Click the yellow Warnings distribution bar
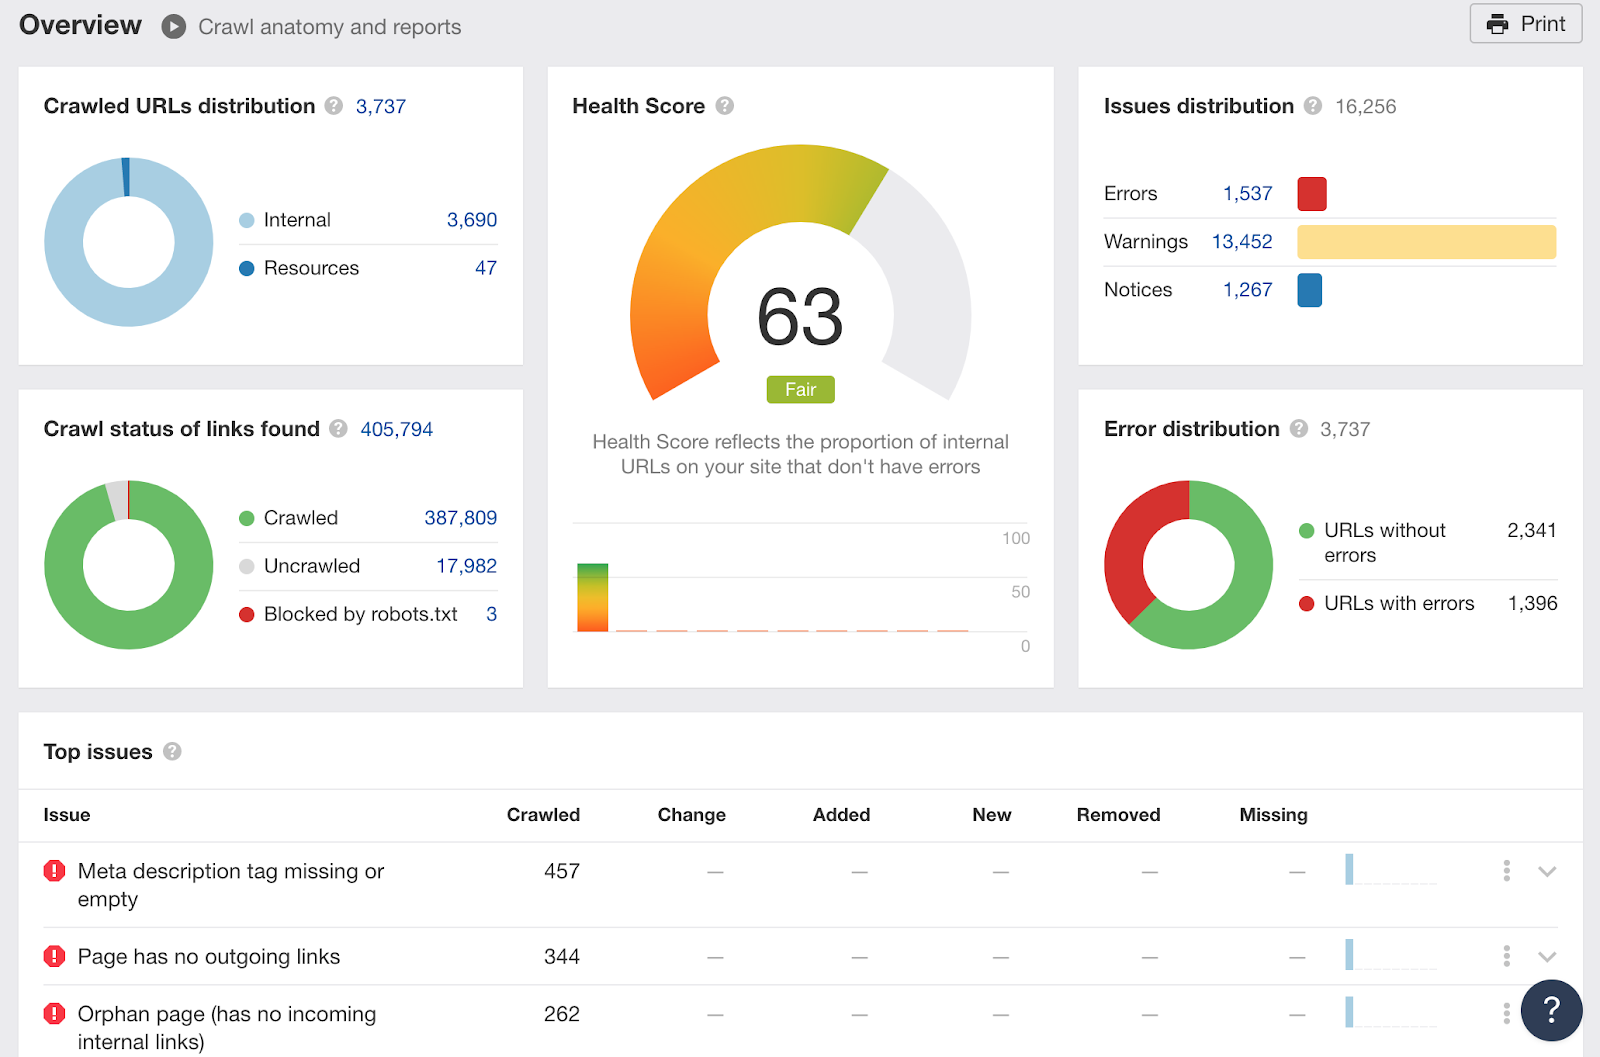The width and height of the screenshot is (1600, 1057). click(1427, 242)
